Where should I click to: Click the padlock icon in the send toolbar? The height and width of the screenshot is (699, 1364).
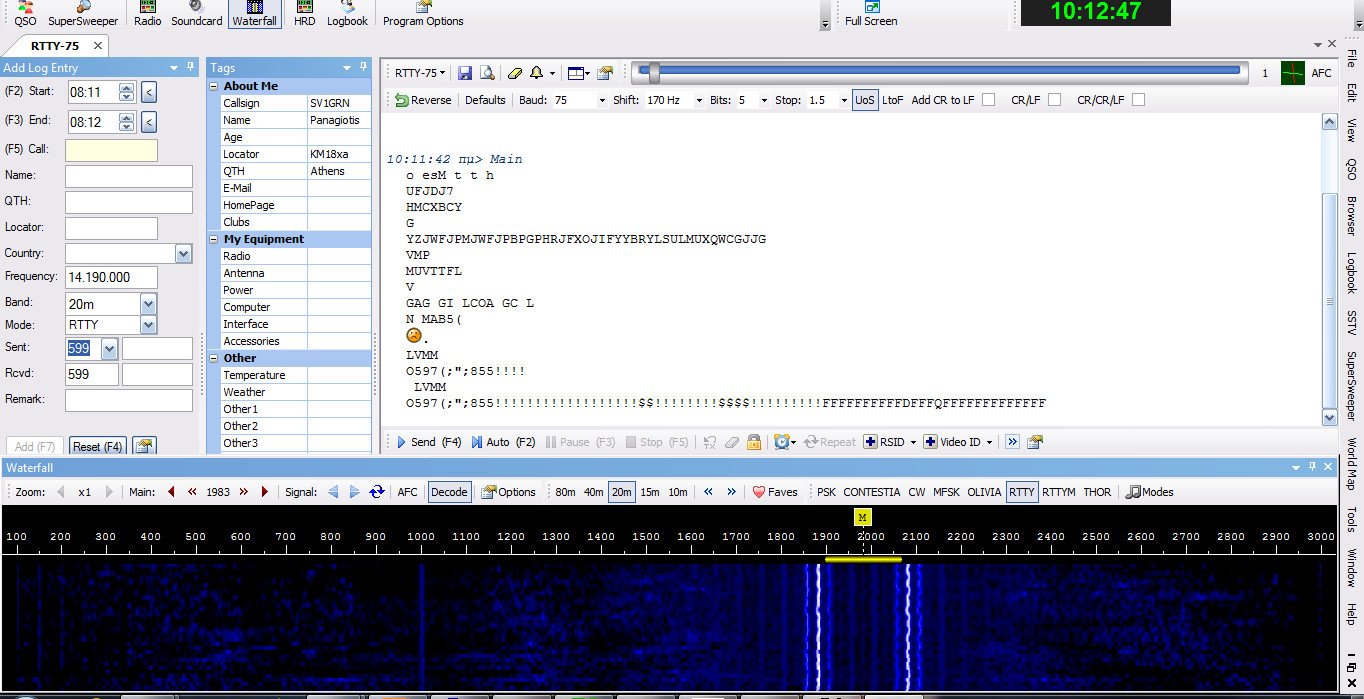754,441
